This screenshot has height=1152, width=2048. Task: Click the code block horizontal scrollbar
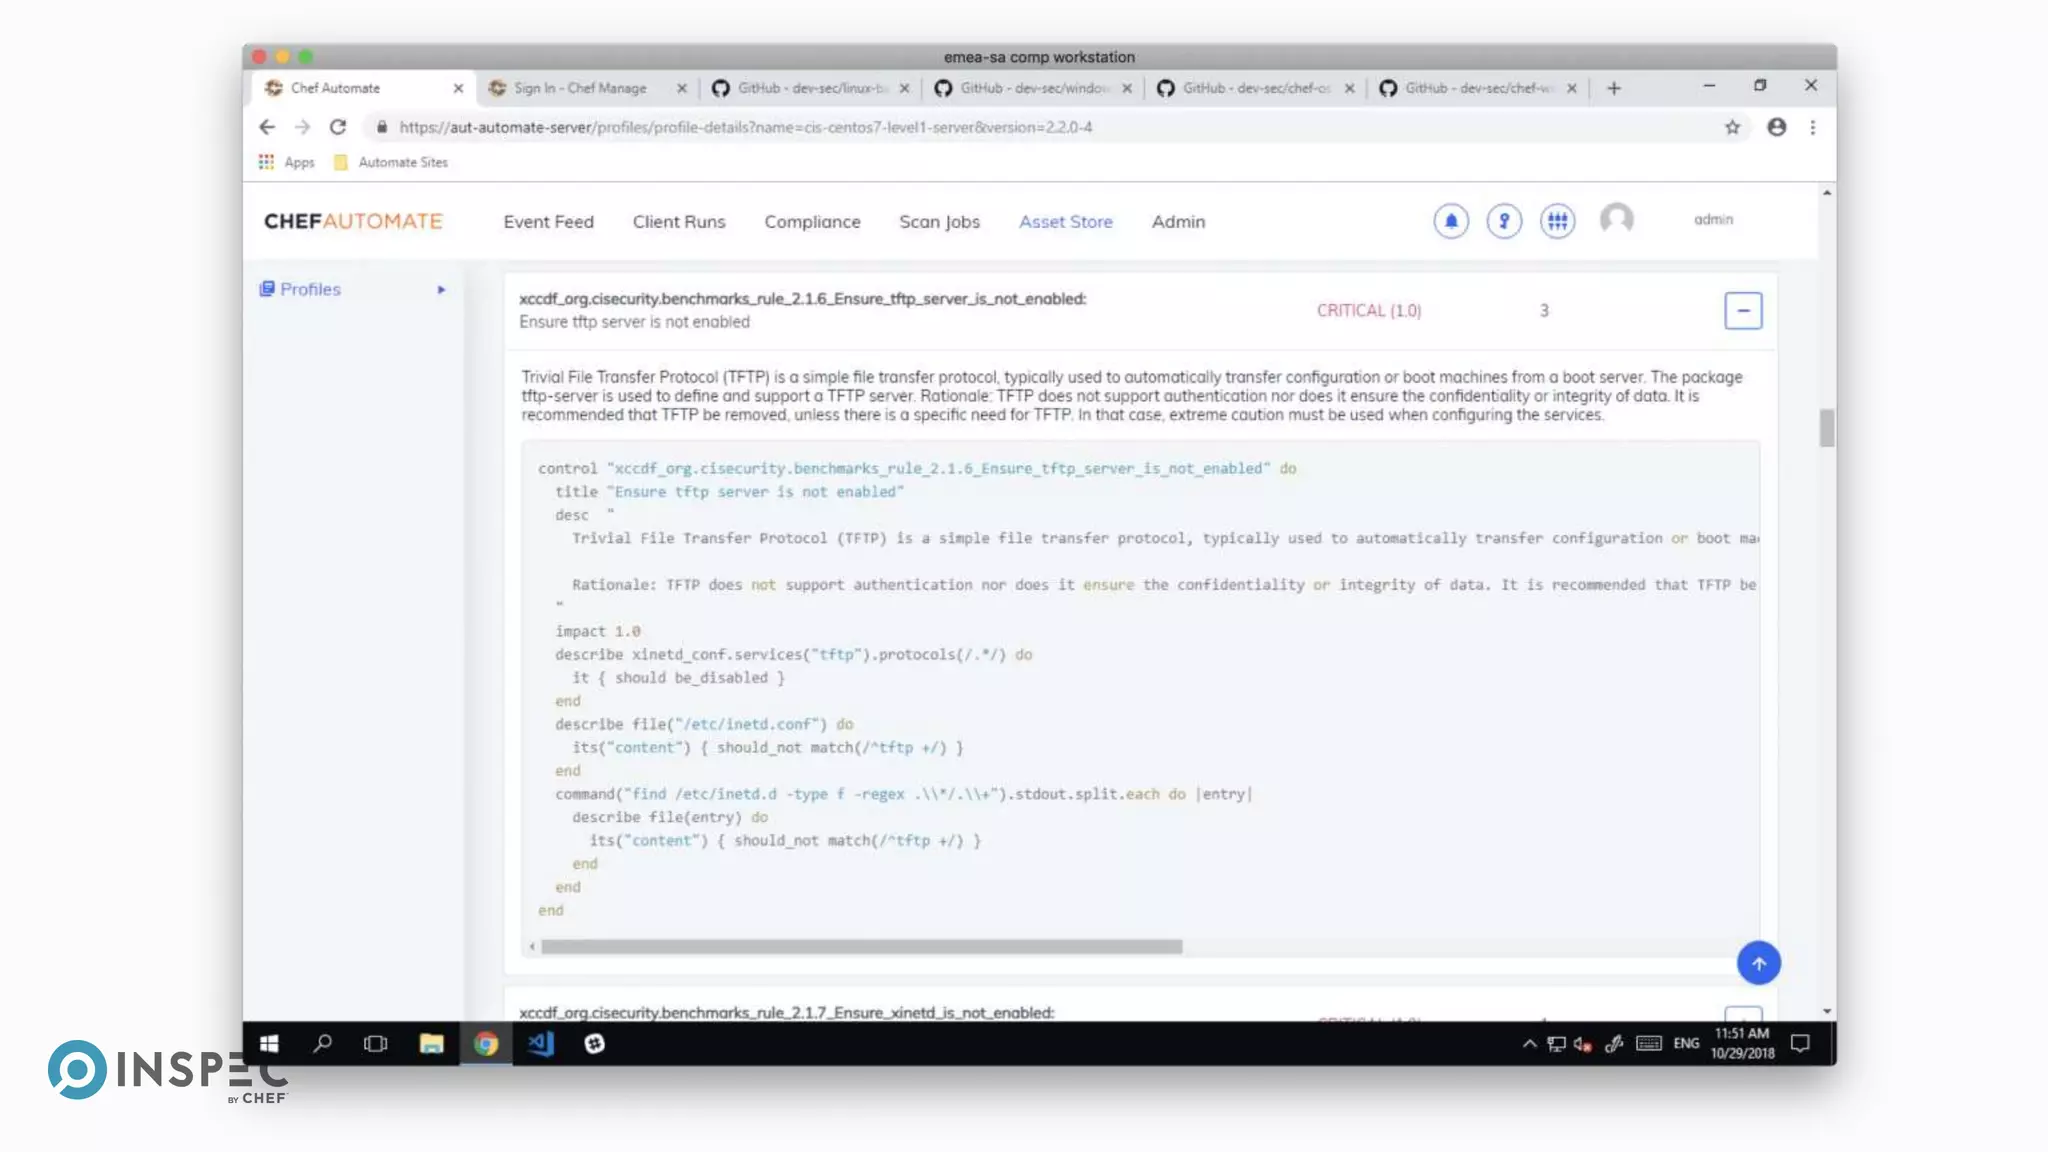click(x=860, y=946)
